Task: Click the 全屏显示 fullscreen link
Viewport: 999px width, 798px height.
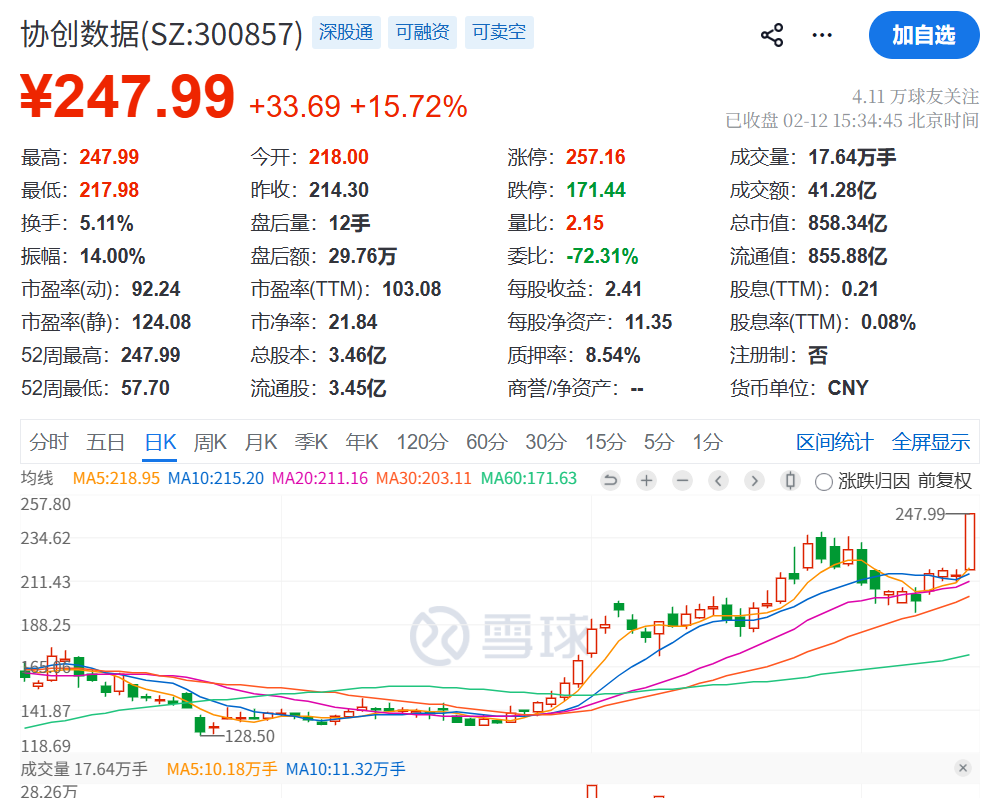Action: point(930,442)
